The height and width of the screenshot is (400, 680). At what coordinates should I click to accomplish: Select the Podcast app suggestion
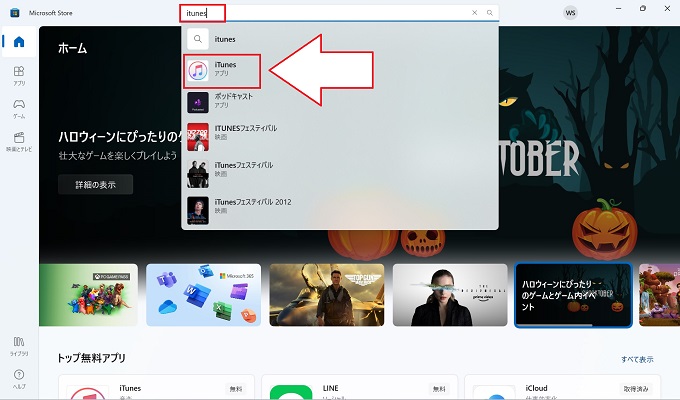click(x=340, y=102)
